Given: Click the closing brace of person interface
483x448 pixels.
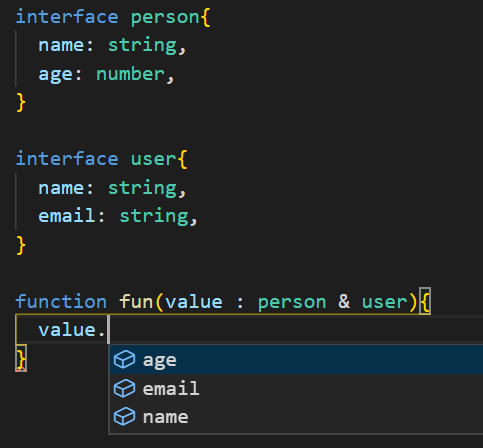Looking at the screenshot, I should click(21, 102).
